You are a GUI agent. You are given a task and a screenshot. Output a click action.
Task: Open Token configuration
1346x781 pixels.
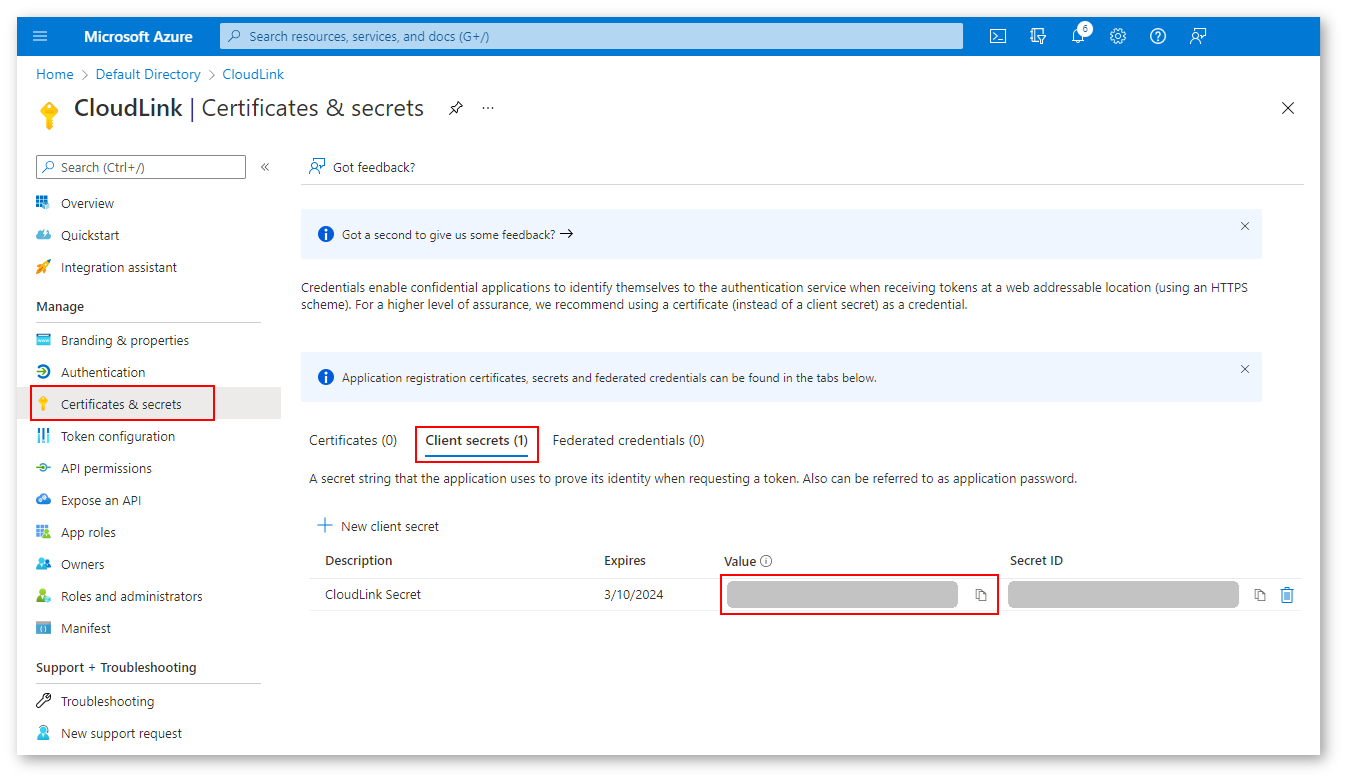[118, 436]
